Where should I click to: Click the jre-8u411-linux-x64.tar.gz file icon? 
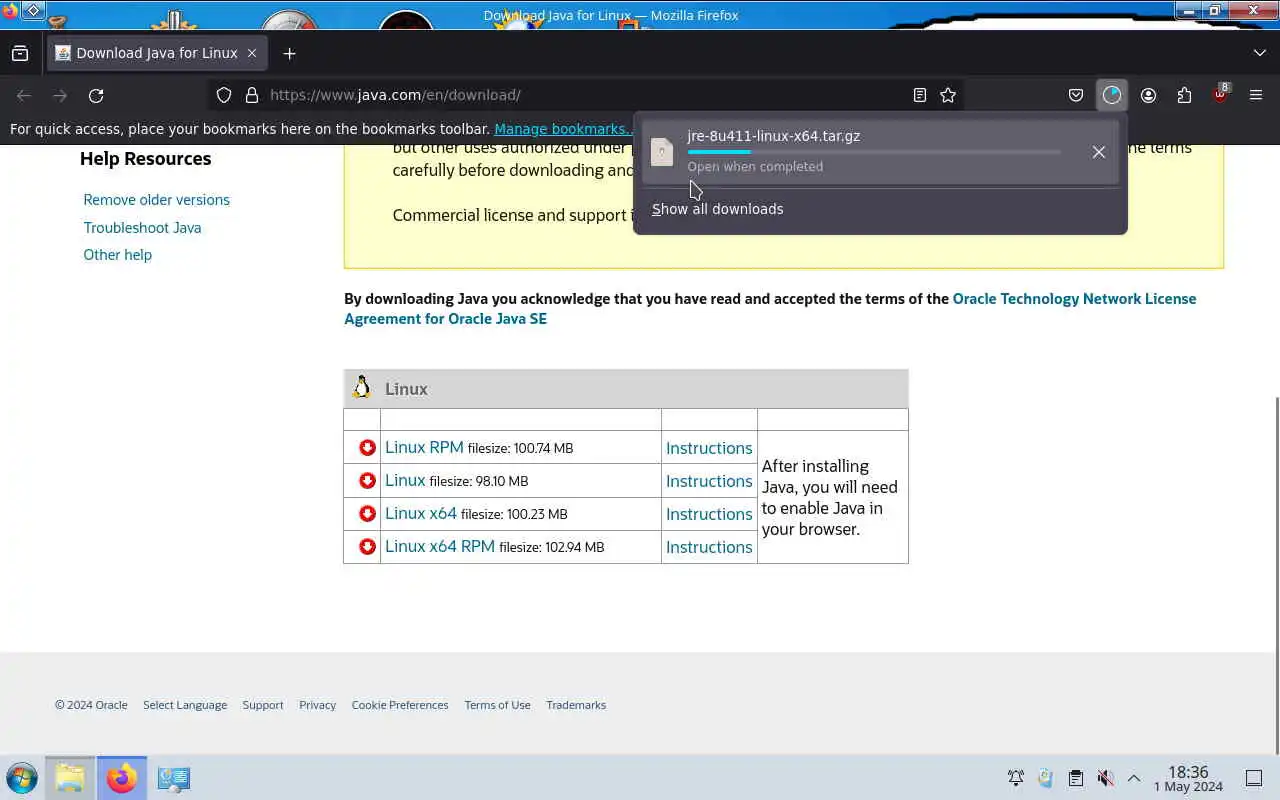tap(662, 152)
